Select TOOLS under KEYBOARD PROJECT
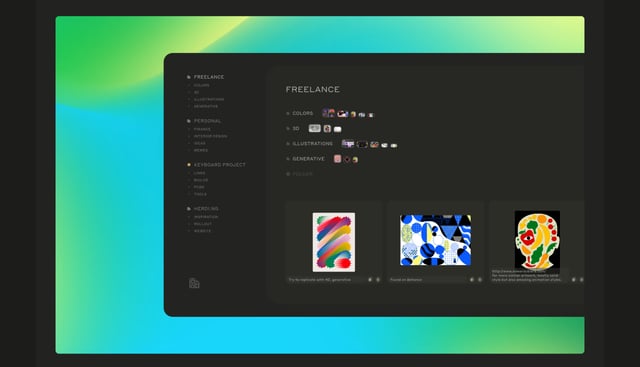The image size is (640, 367). 200,194
